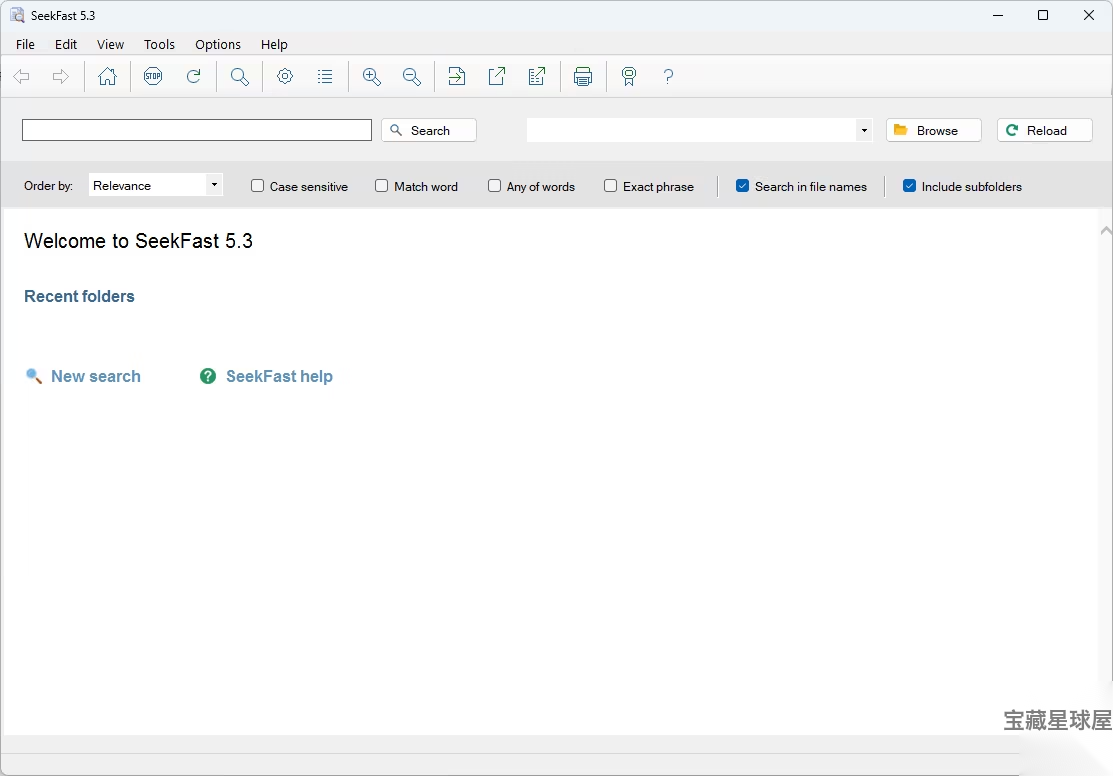
Task: Click the Browse folder button
Action: [x=933, y=130]
